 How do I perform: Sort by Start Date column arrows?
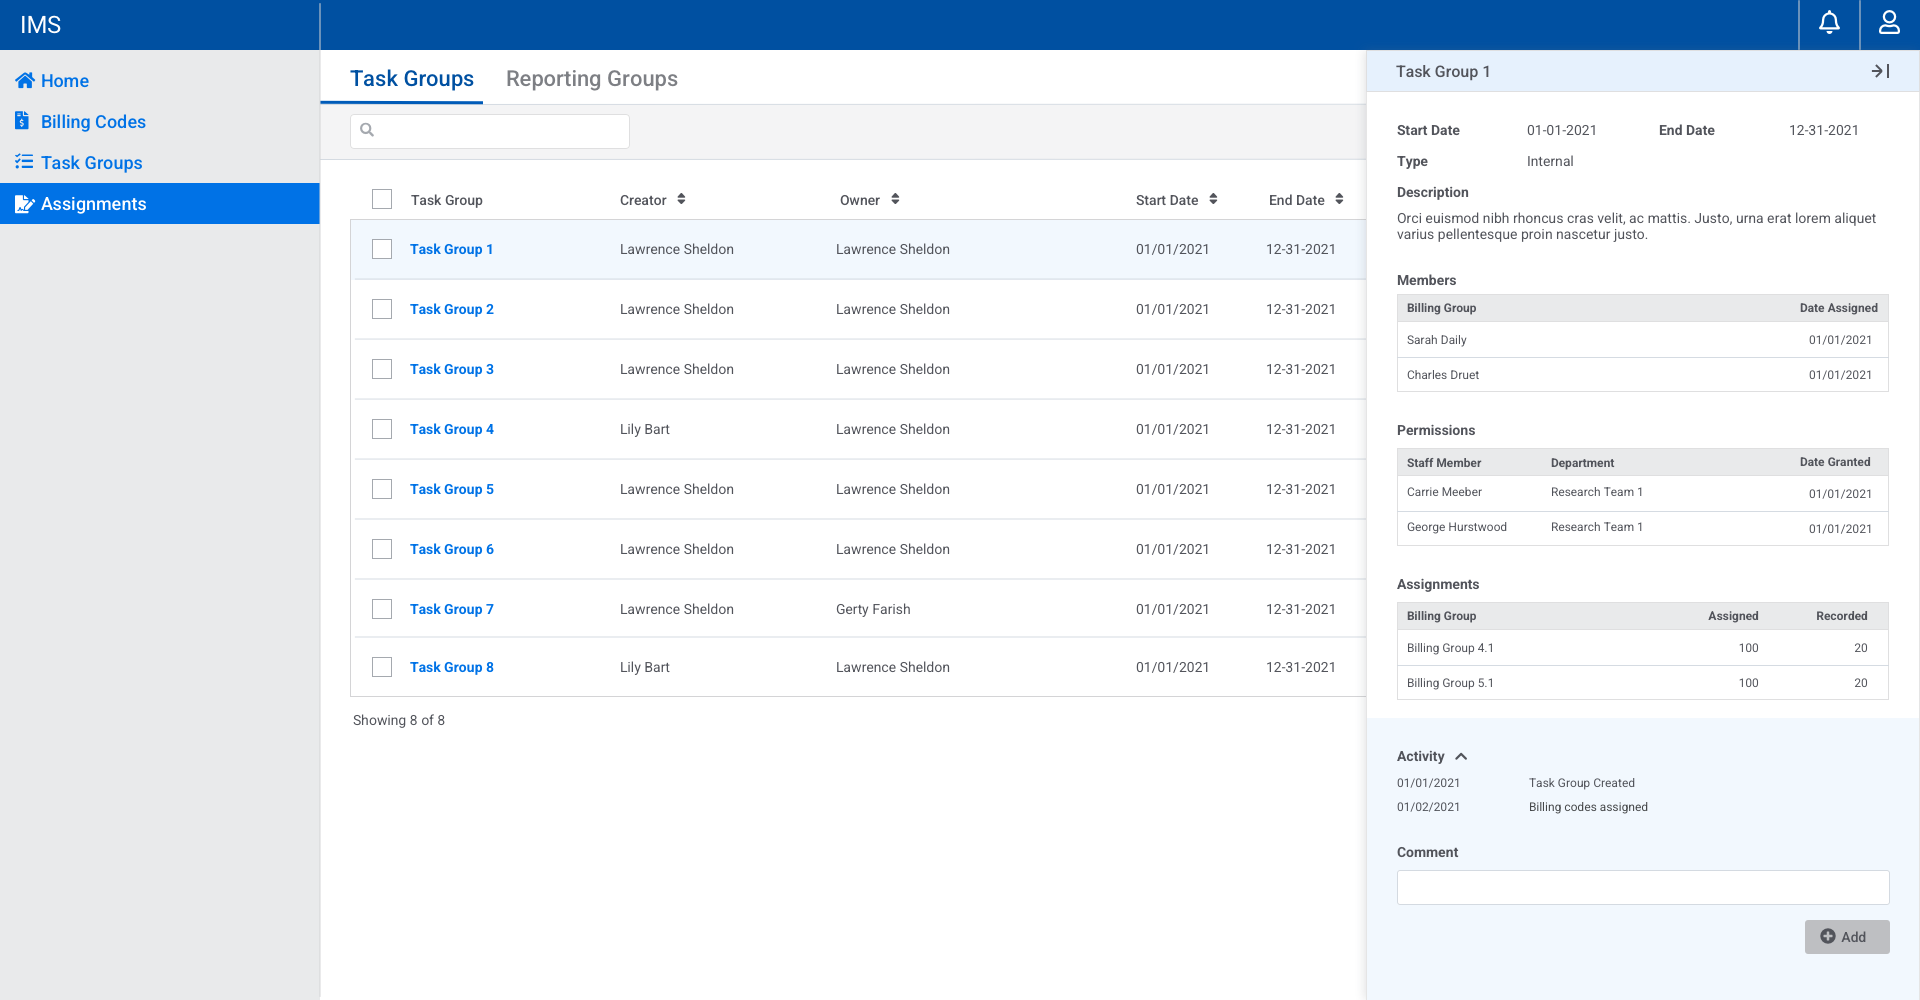pyautogui.click(x=1213, y=199)
